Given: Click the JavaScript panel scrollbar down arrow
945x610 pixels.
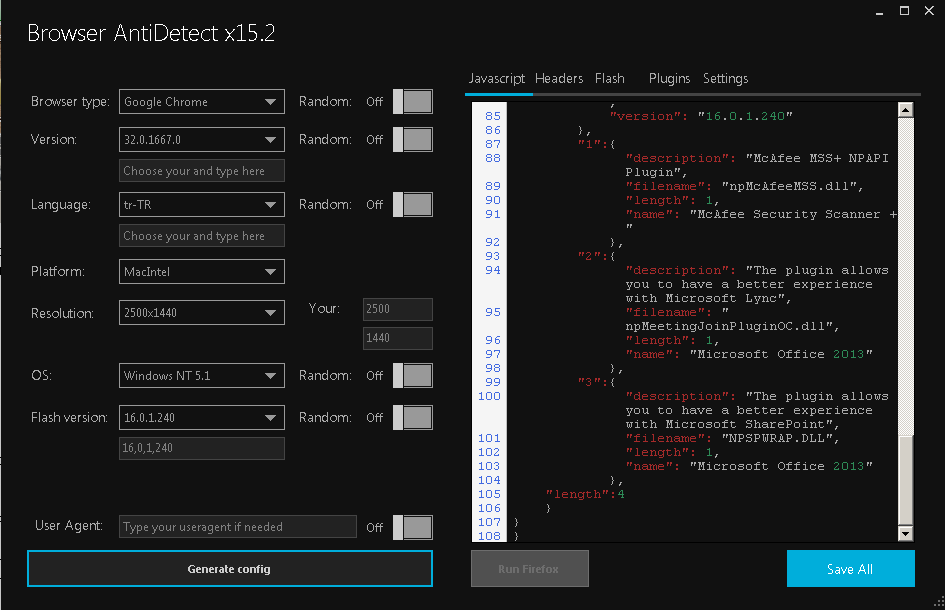Looking at the screenshot, I should point(905,533).
